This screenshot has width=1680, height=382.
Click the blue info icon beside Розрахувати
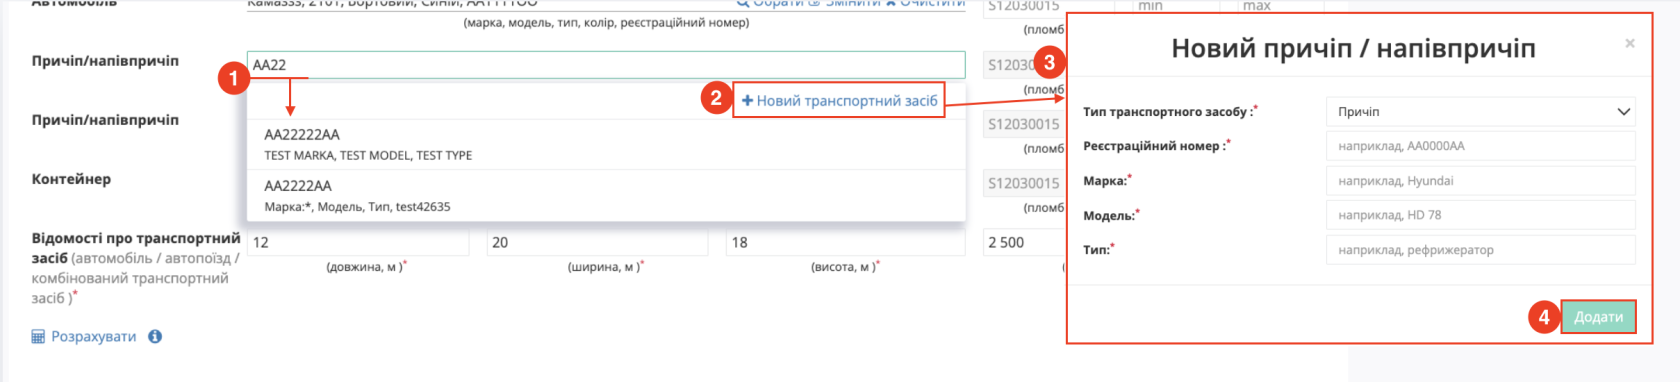coord(155,336)
